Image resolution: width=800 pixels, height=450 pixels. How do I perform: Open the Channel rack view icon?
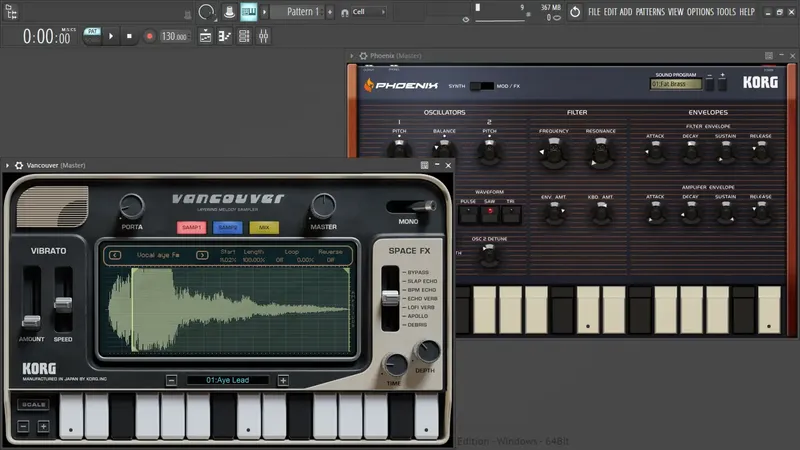(244, 36)
